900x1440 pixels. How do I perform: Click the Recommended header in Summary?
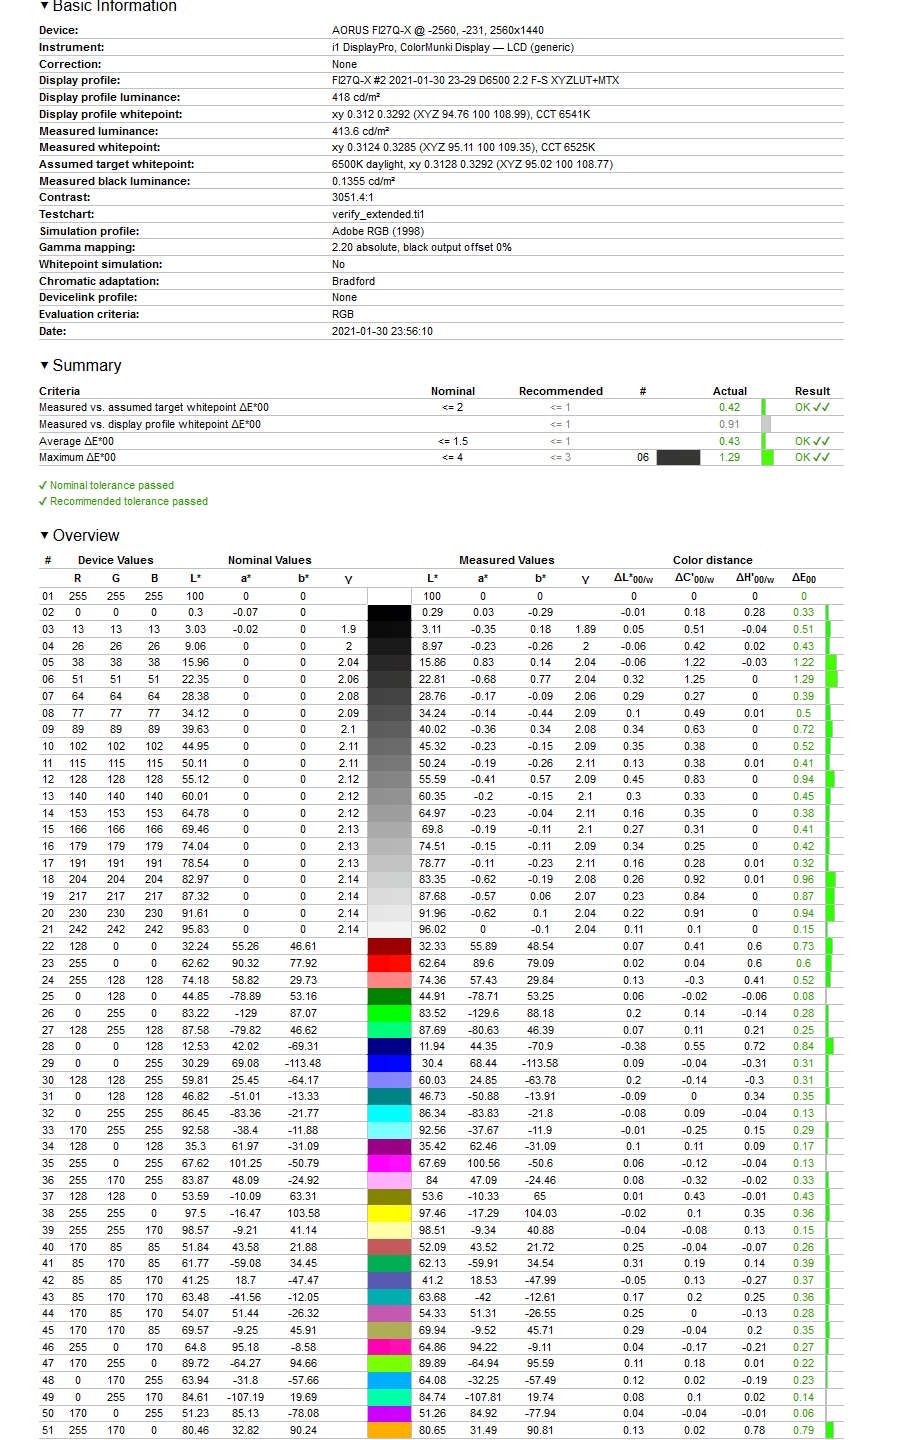pos(560,391)
